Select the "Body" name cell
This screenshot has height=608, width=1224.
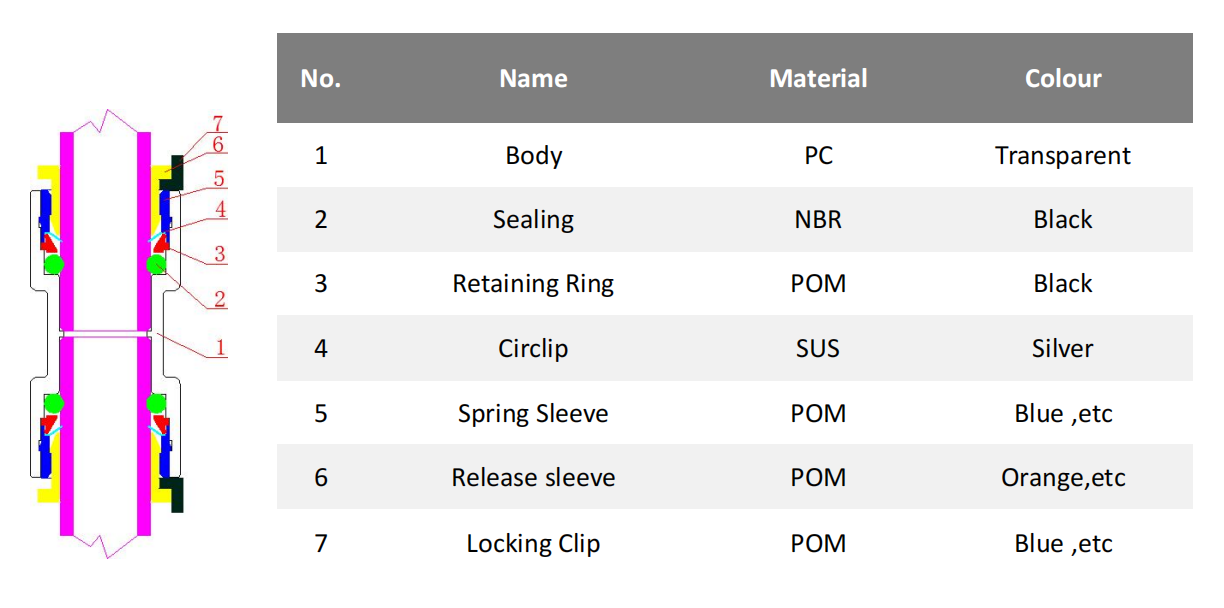click(533, 156)
